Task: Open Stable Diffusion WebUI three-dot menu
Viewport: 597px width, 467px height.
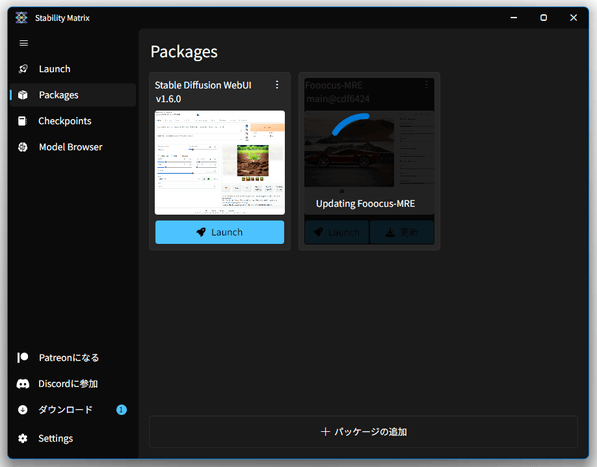Action: coord(277,85)
